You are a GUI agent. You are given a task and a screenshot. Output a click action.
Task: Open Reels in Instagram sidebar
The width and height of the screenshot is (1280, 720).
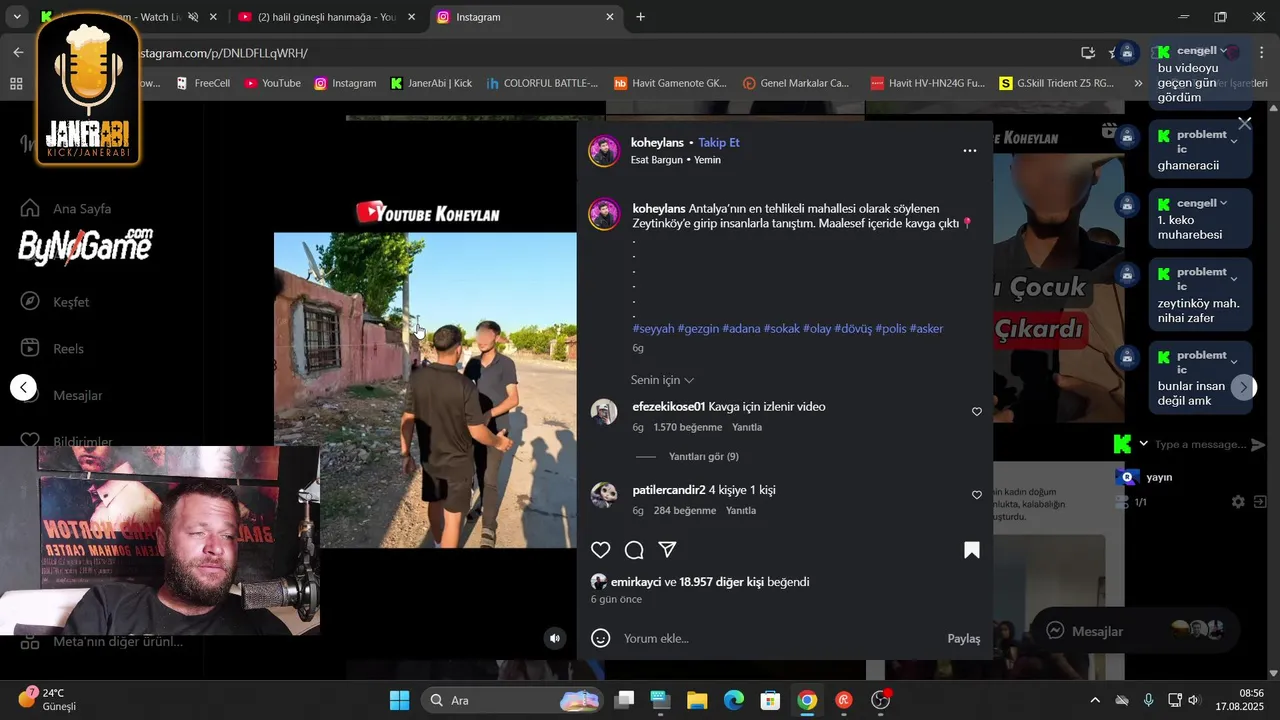click(53, 349)
